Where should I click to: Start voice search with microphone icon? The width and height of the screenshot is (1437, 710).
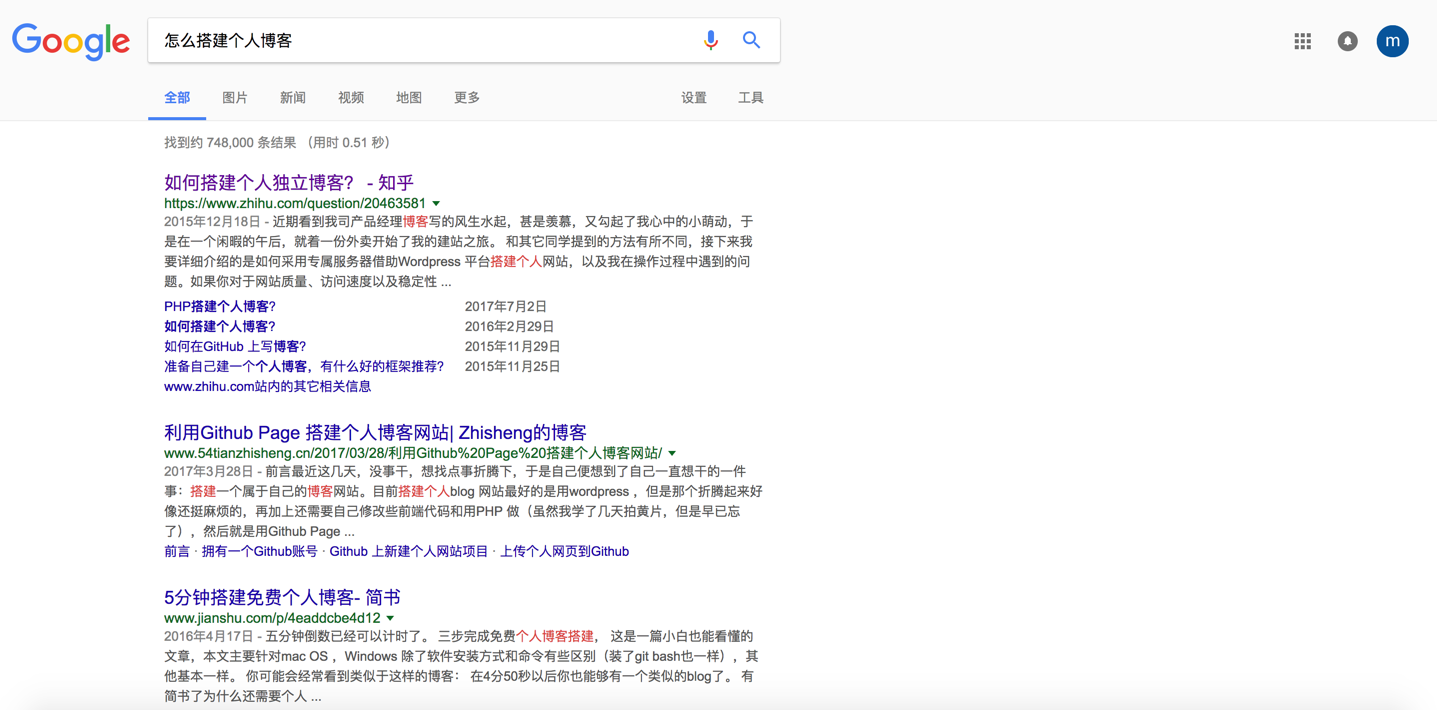point(710,41)
